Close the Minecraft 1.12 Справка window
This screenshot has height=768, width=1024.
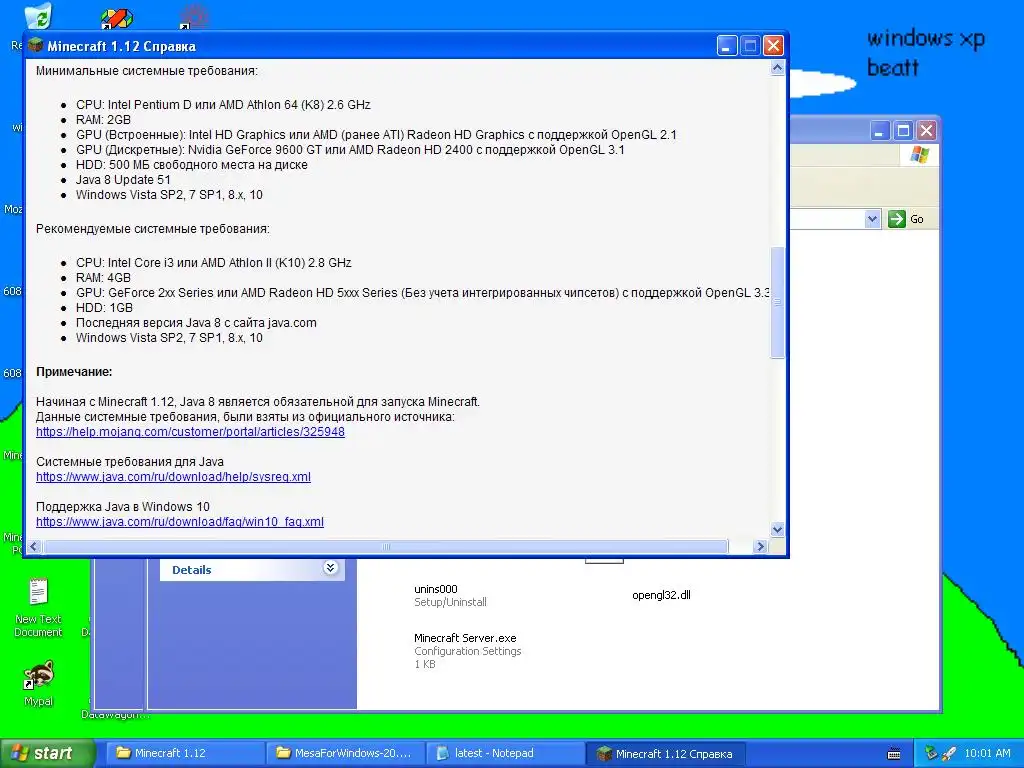click(x=773, y=46)
